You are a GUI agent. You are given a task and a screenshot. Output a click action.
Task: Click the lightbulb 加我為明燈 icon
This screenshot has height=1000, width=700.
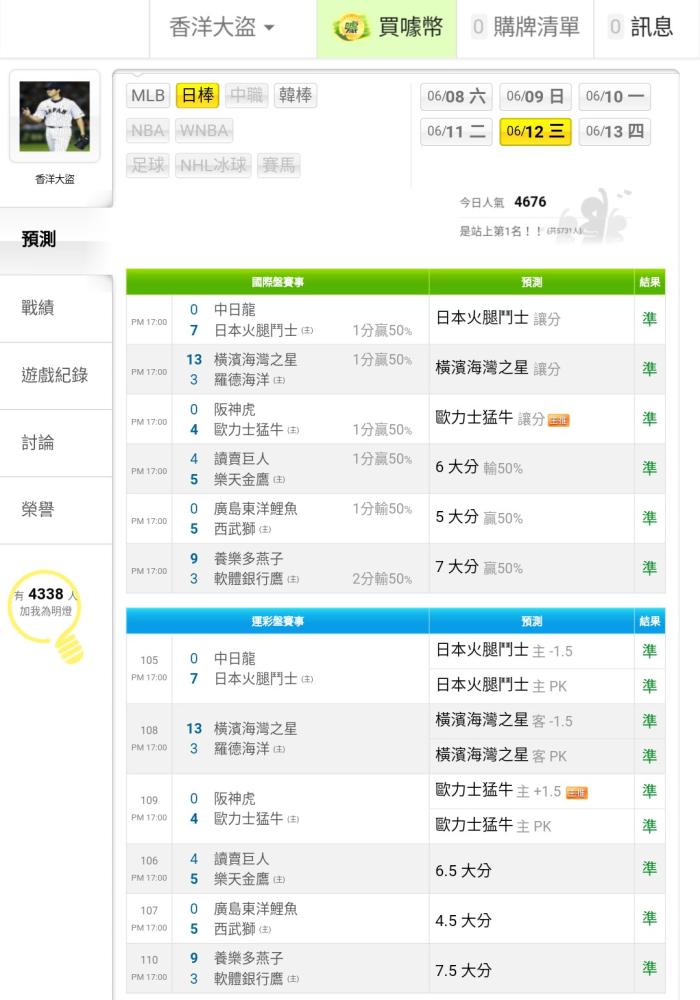coord(47,615)
